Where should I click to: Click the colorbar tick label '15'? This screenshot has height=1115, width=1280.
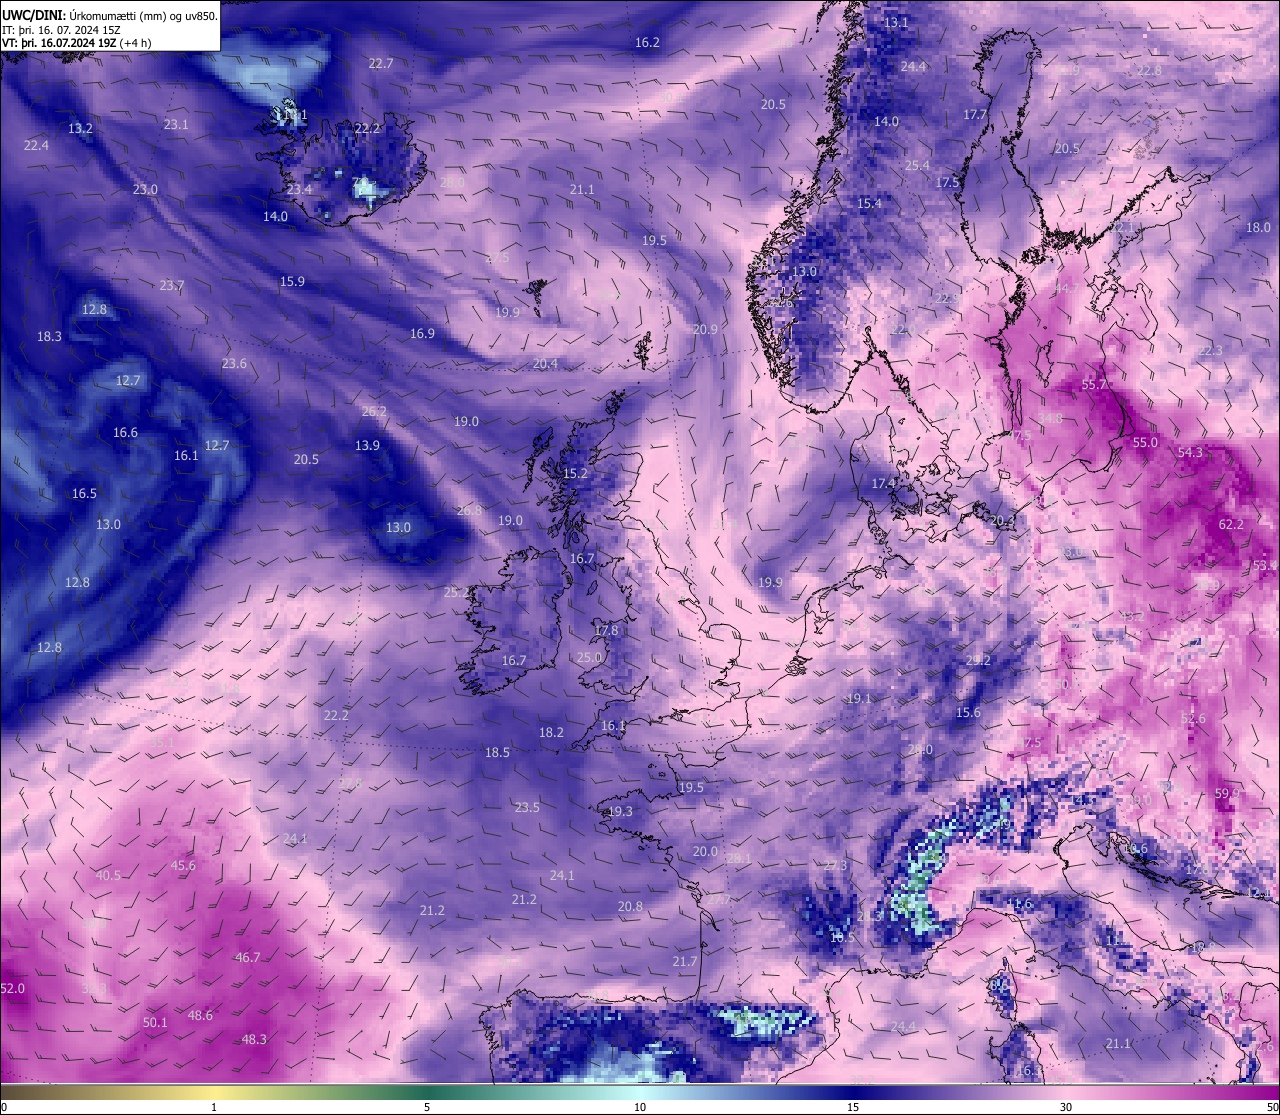coord(853,1107)
